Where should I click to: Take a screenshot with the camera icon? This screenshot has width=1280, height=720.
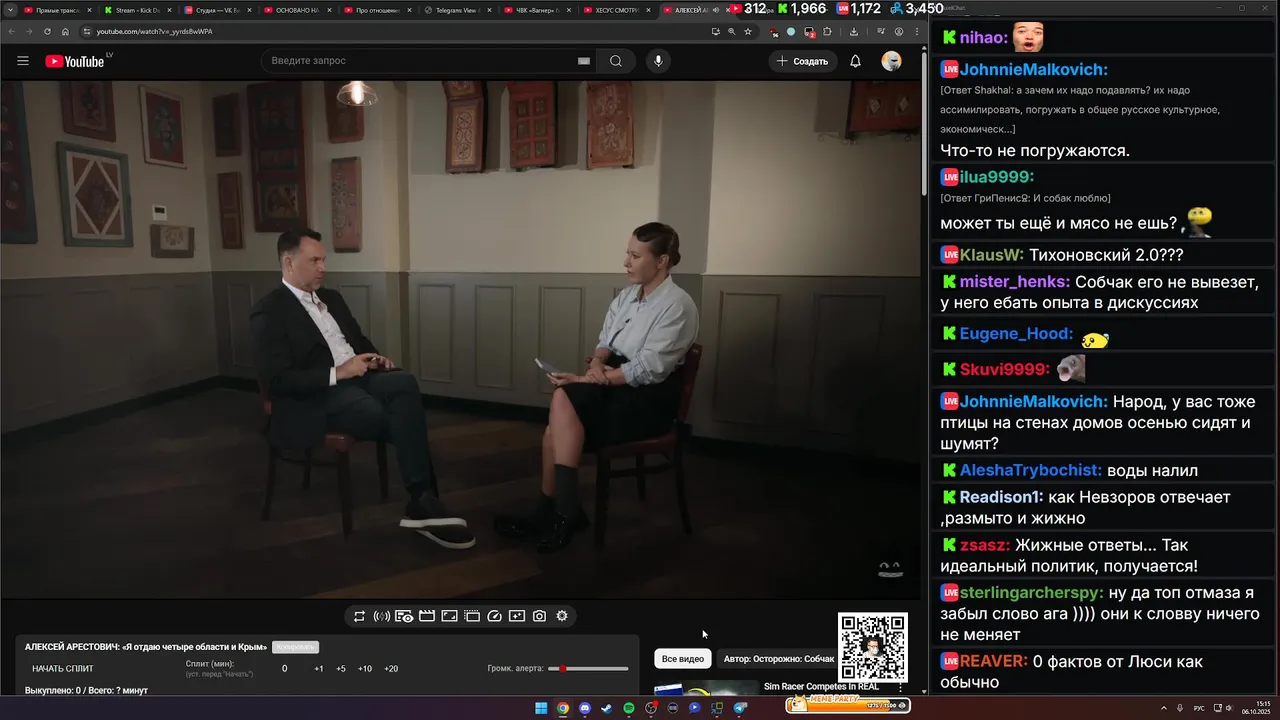pyautogui.click(x=539, y=616)
